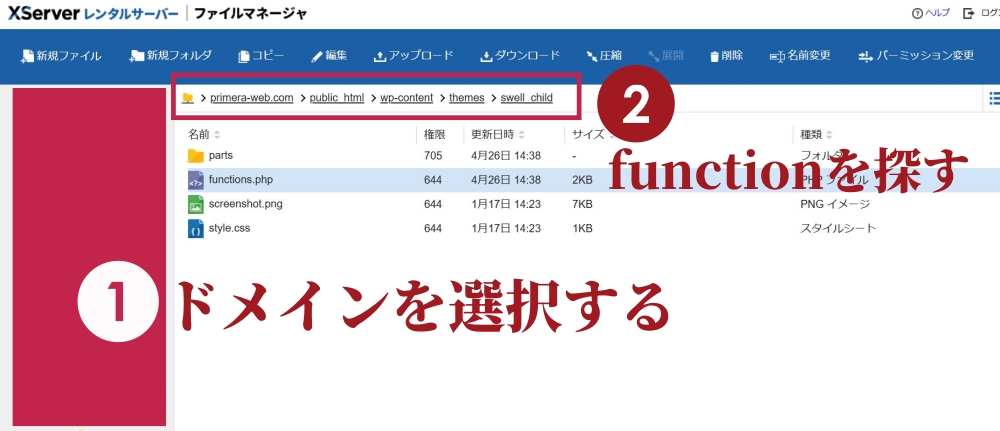The image size is (1000, 431).
Task: Click the style.css file icon
Action: coord(196,228)
